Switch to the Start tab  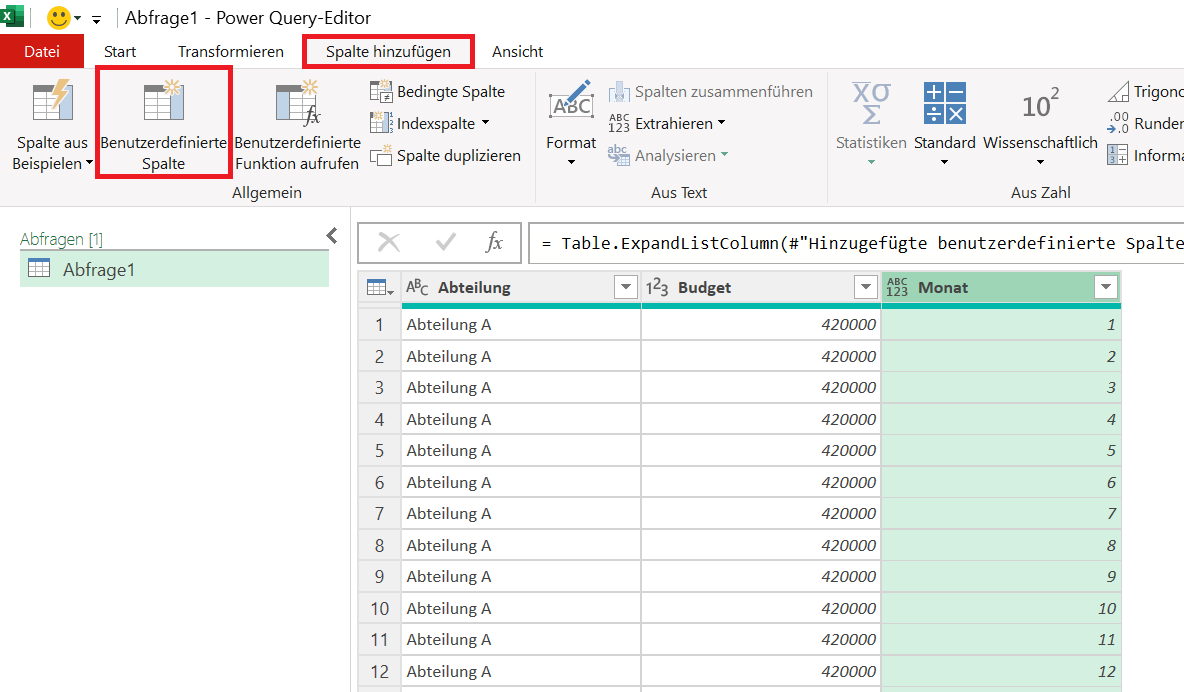[120, 51]
